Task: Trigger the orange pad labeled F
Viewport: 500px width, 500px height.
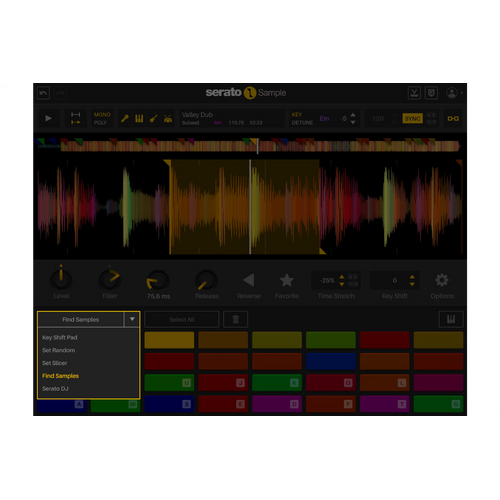Action: pyautogui.click(x=331, y=404)
